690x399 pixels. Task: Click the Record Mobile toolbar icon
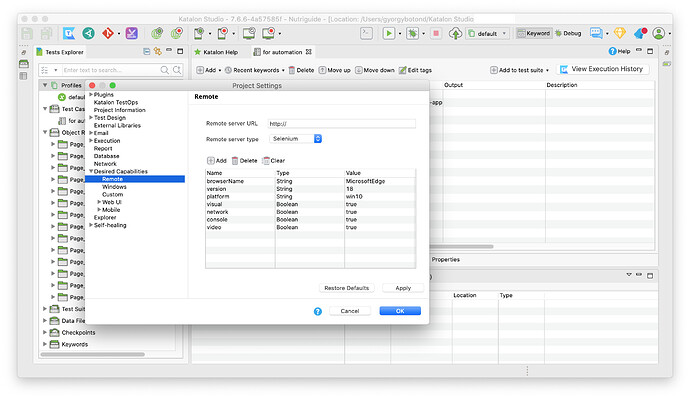[223, 33]
